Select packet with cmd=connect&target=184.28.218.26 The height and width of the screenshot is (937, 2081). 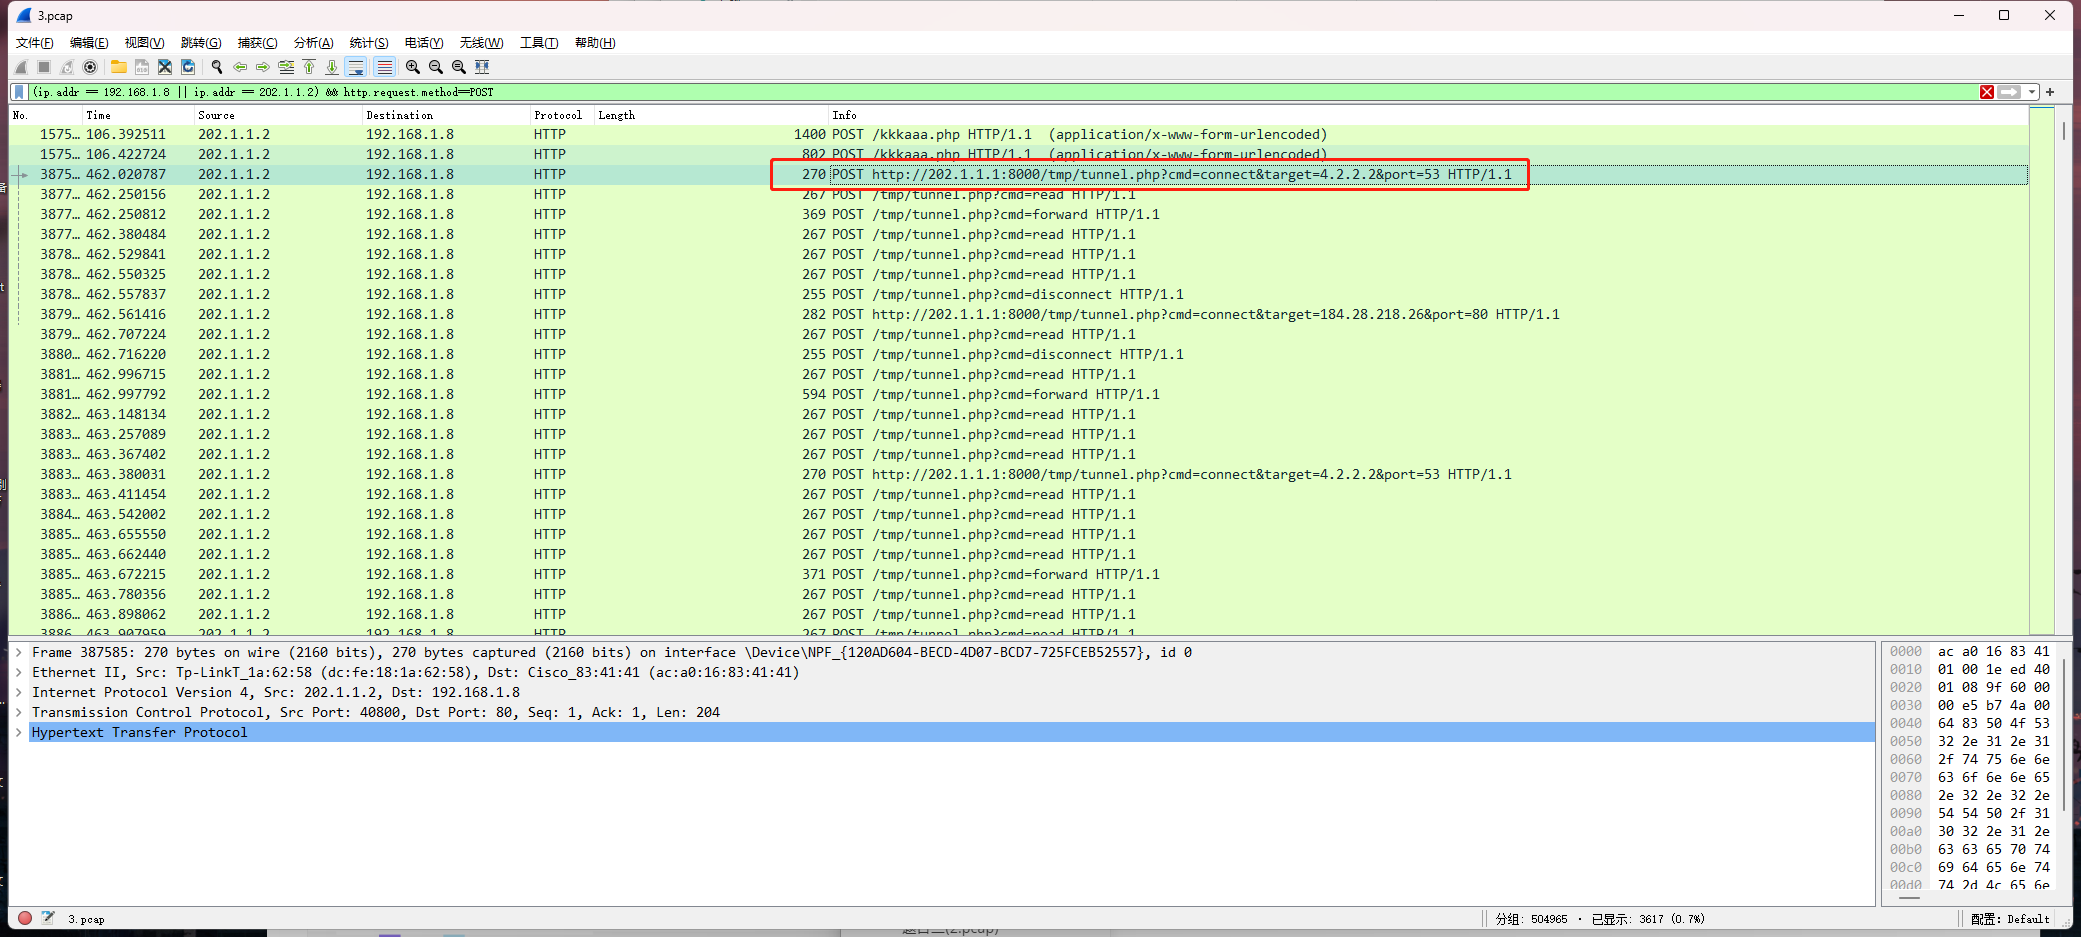tap(1018, 314)
